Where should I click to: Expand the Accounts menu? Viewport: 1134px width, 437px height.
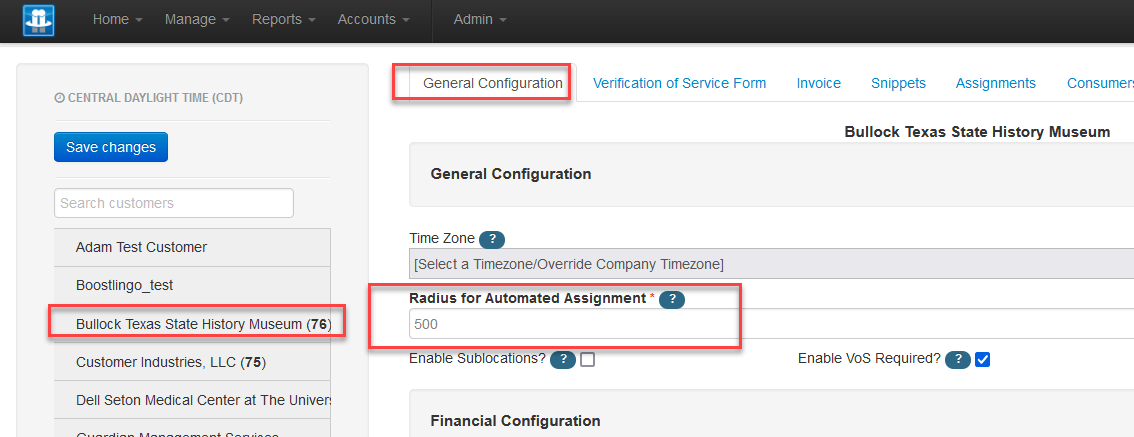[373, 20]
